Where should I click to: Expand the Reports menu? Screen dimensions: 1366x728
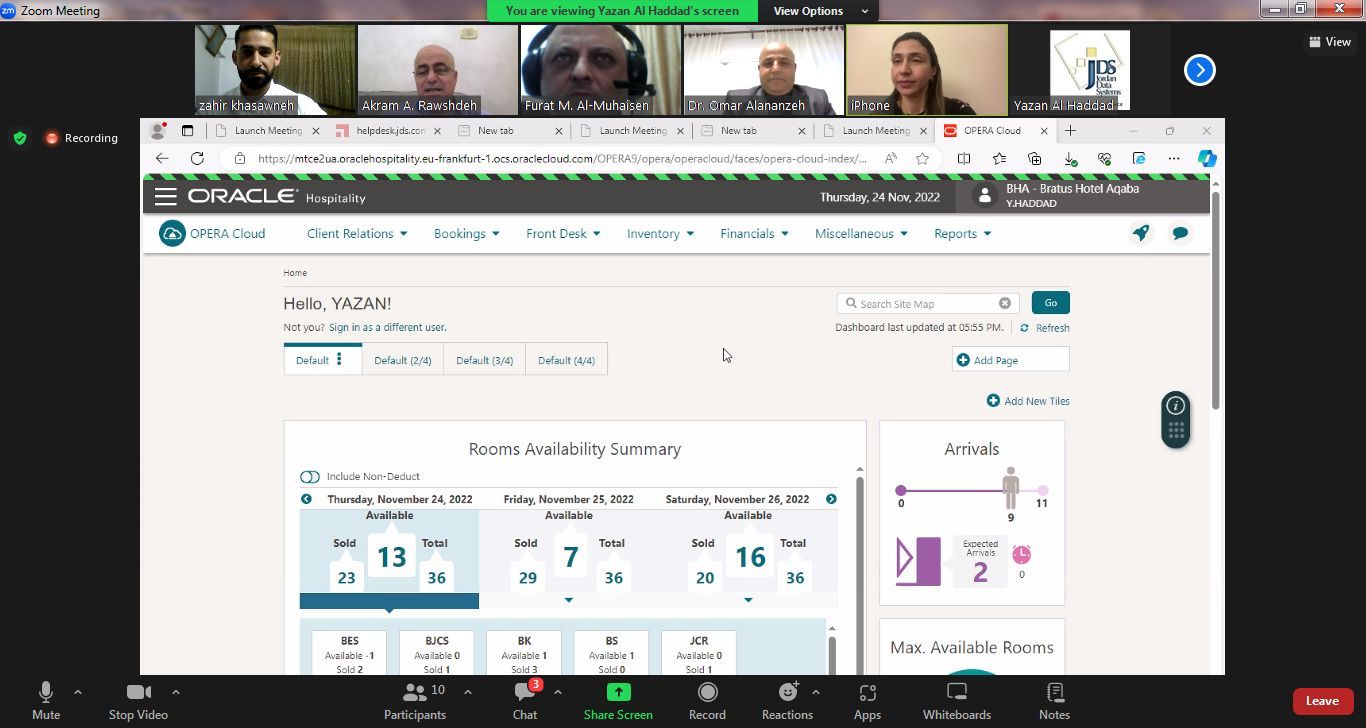click(962, 234)
